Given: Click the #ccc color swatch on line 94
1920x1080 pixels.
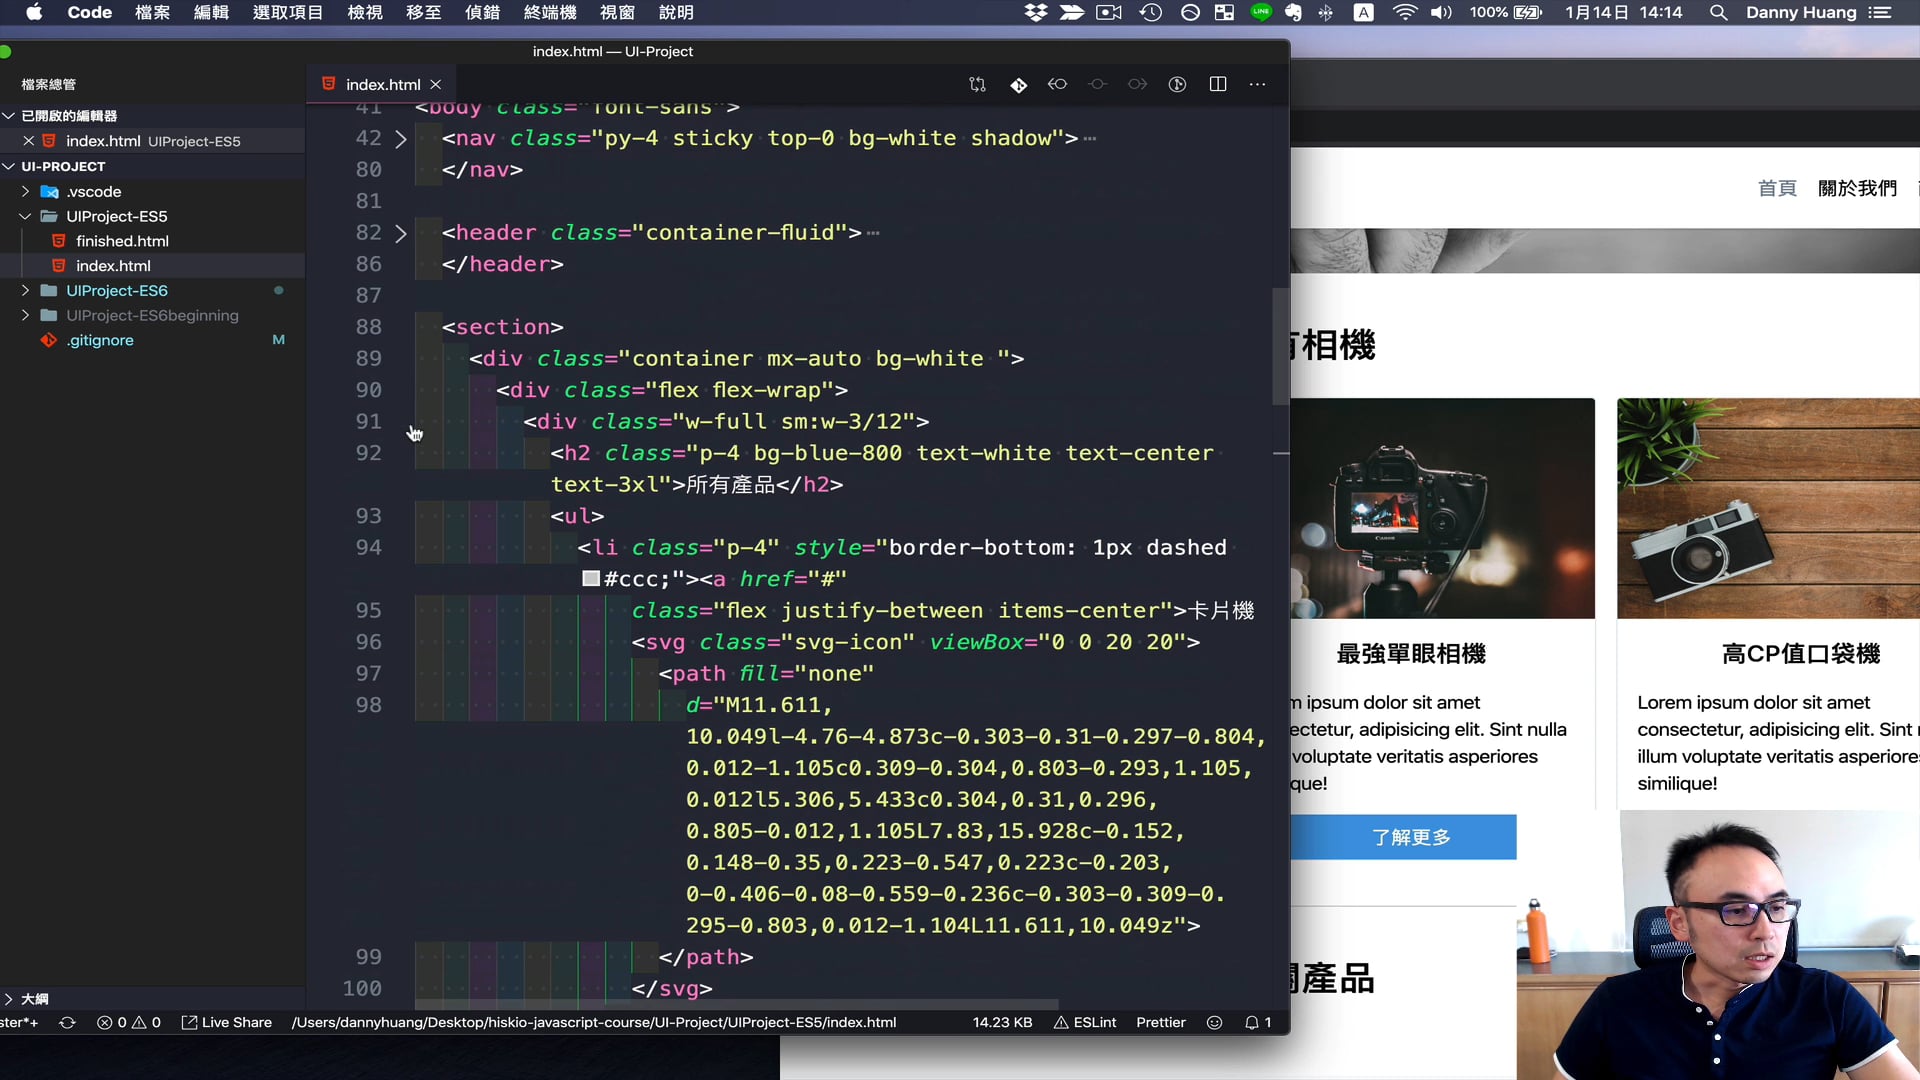Looking at the screenshot, I should [x=591, y=579].
